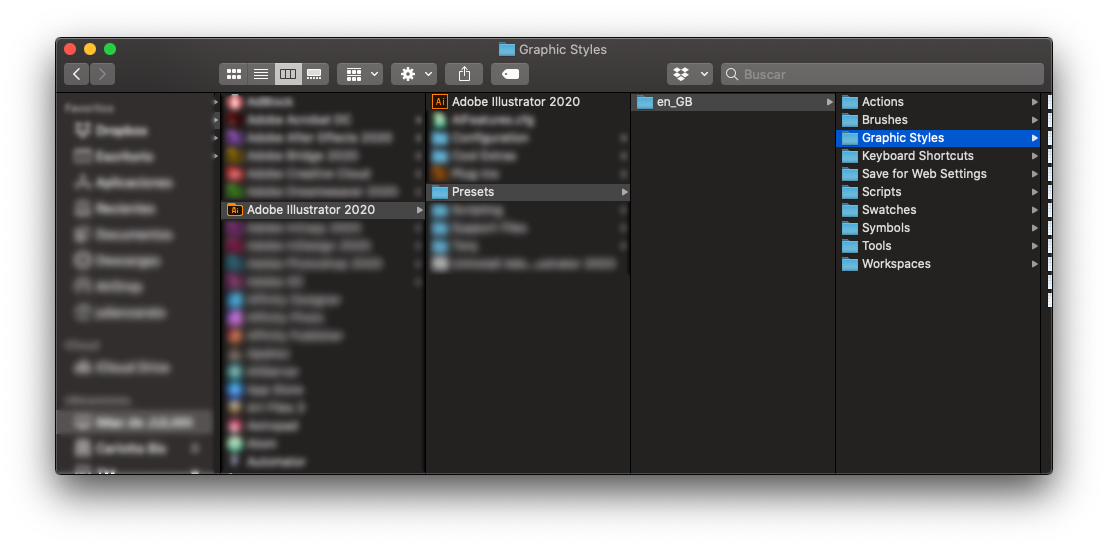Open the Tools folder

938,246
